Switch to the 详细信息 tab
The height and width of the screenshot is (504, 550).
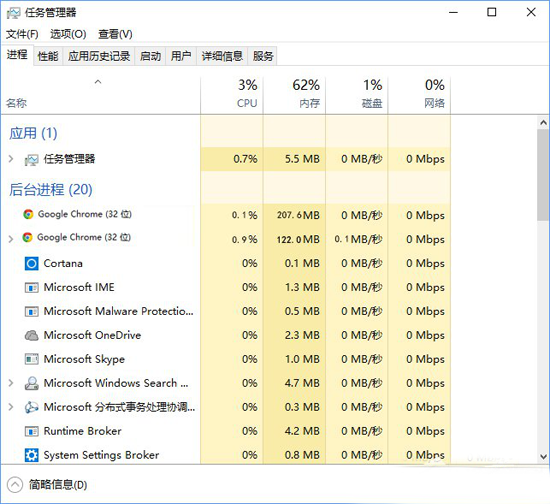tap(222, 56)
